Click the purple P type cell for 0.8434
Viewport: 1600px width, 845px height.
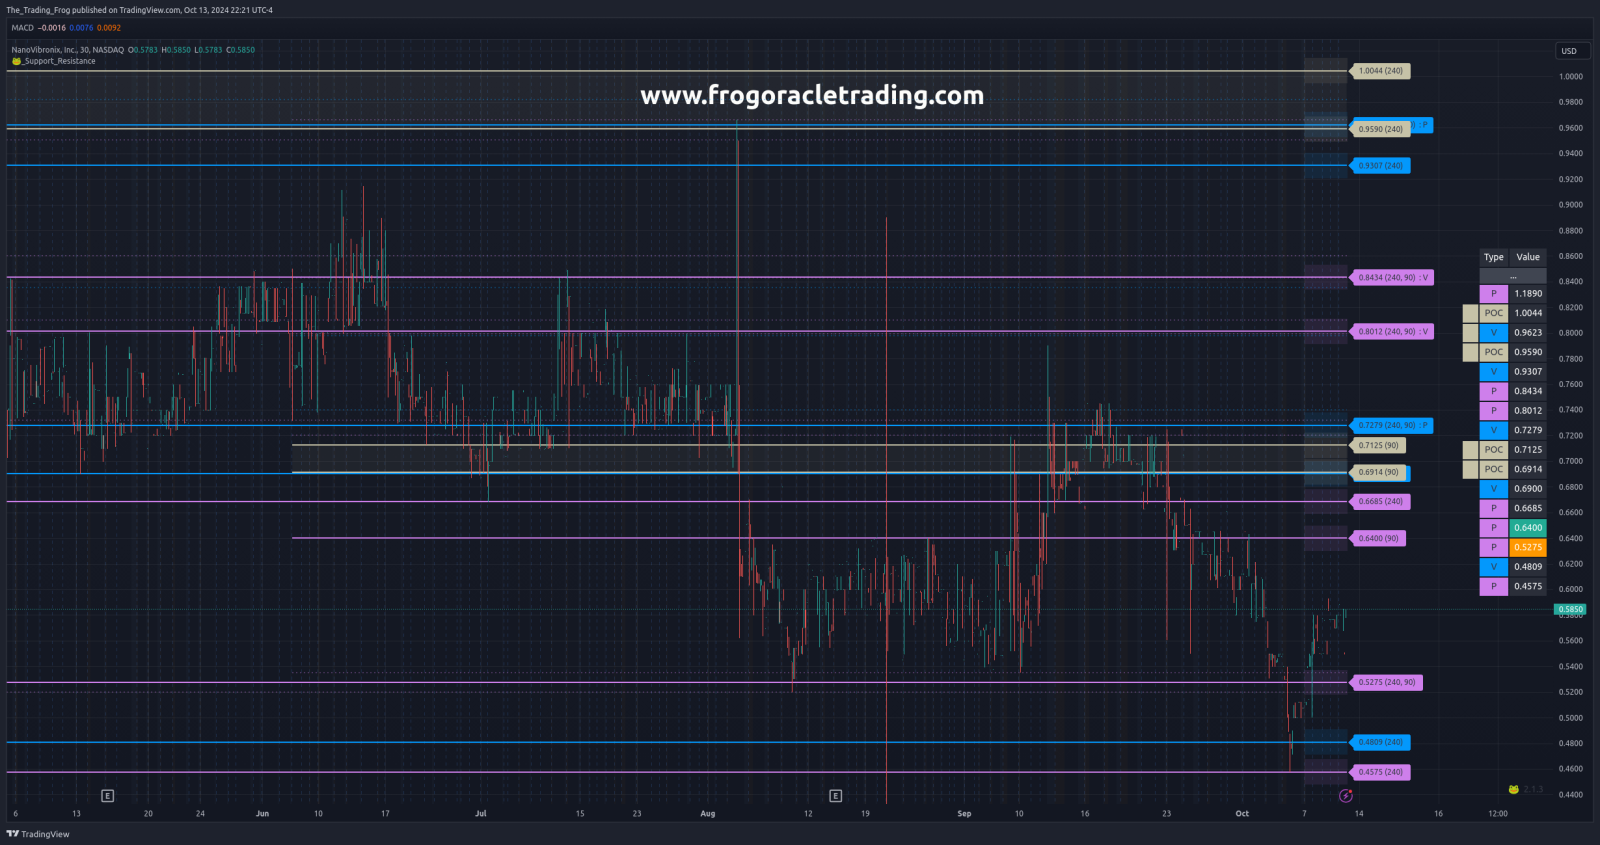(1494, 391)
